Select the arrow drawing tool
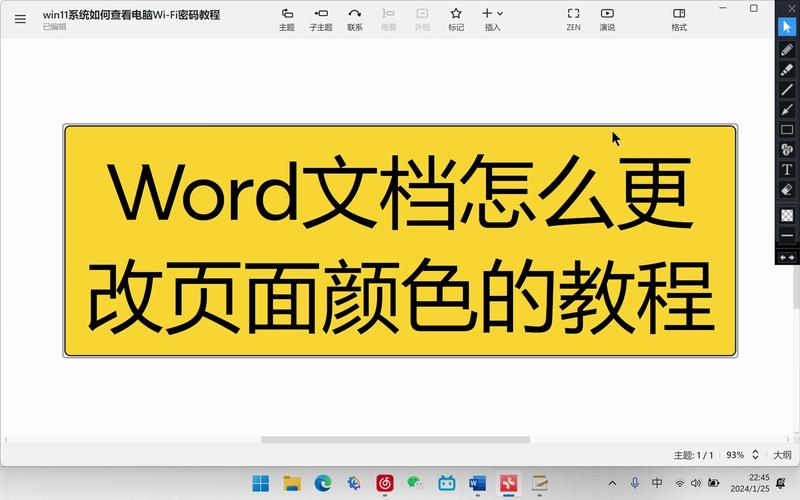800x500 pixels. [787, 109]
